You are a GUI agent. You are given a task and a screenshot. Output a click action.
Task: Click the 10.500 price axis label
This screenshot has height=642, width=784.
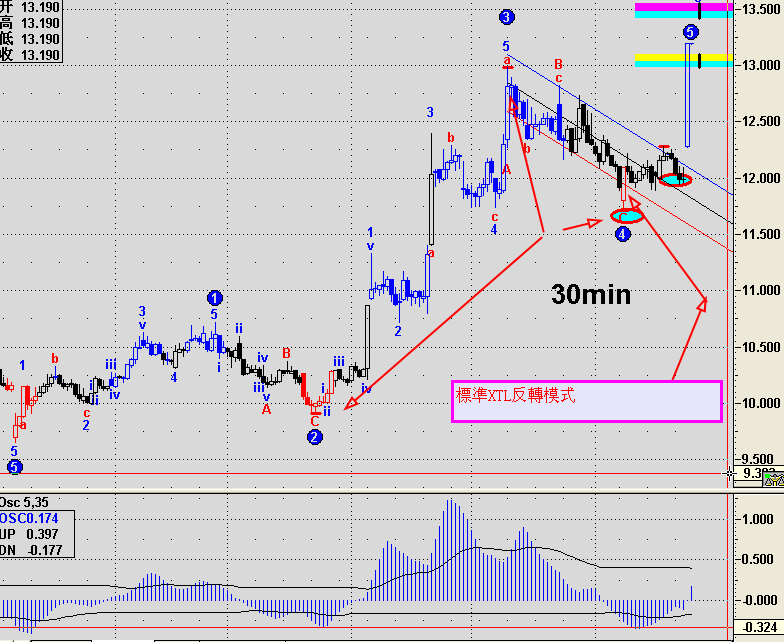(x=760, y=346)
